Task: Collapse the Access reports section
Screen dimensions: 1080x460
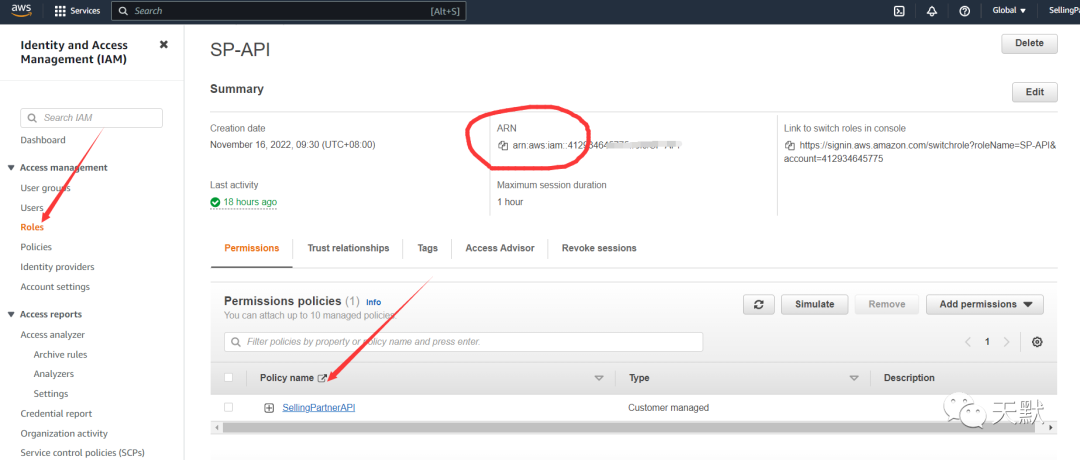Action: click(11, 314)
